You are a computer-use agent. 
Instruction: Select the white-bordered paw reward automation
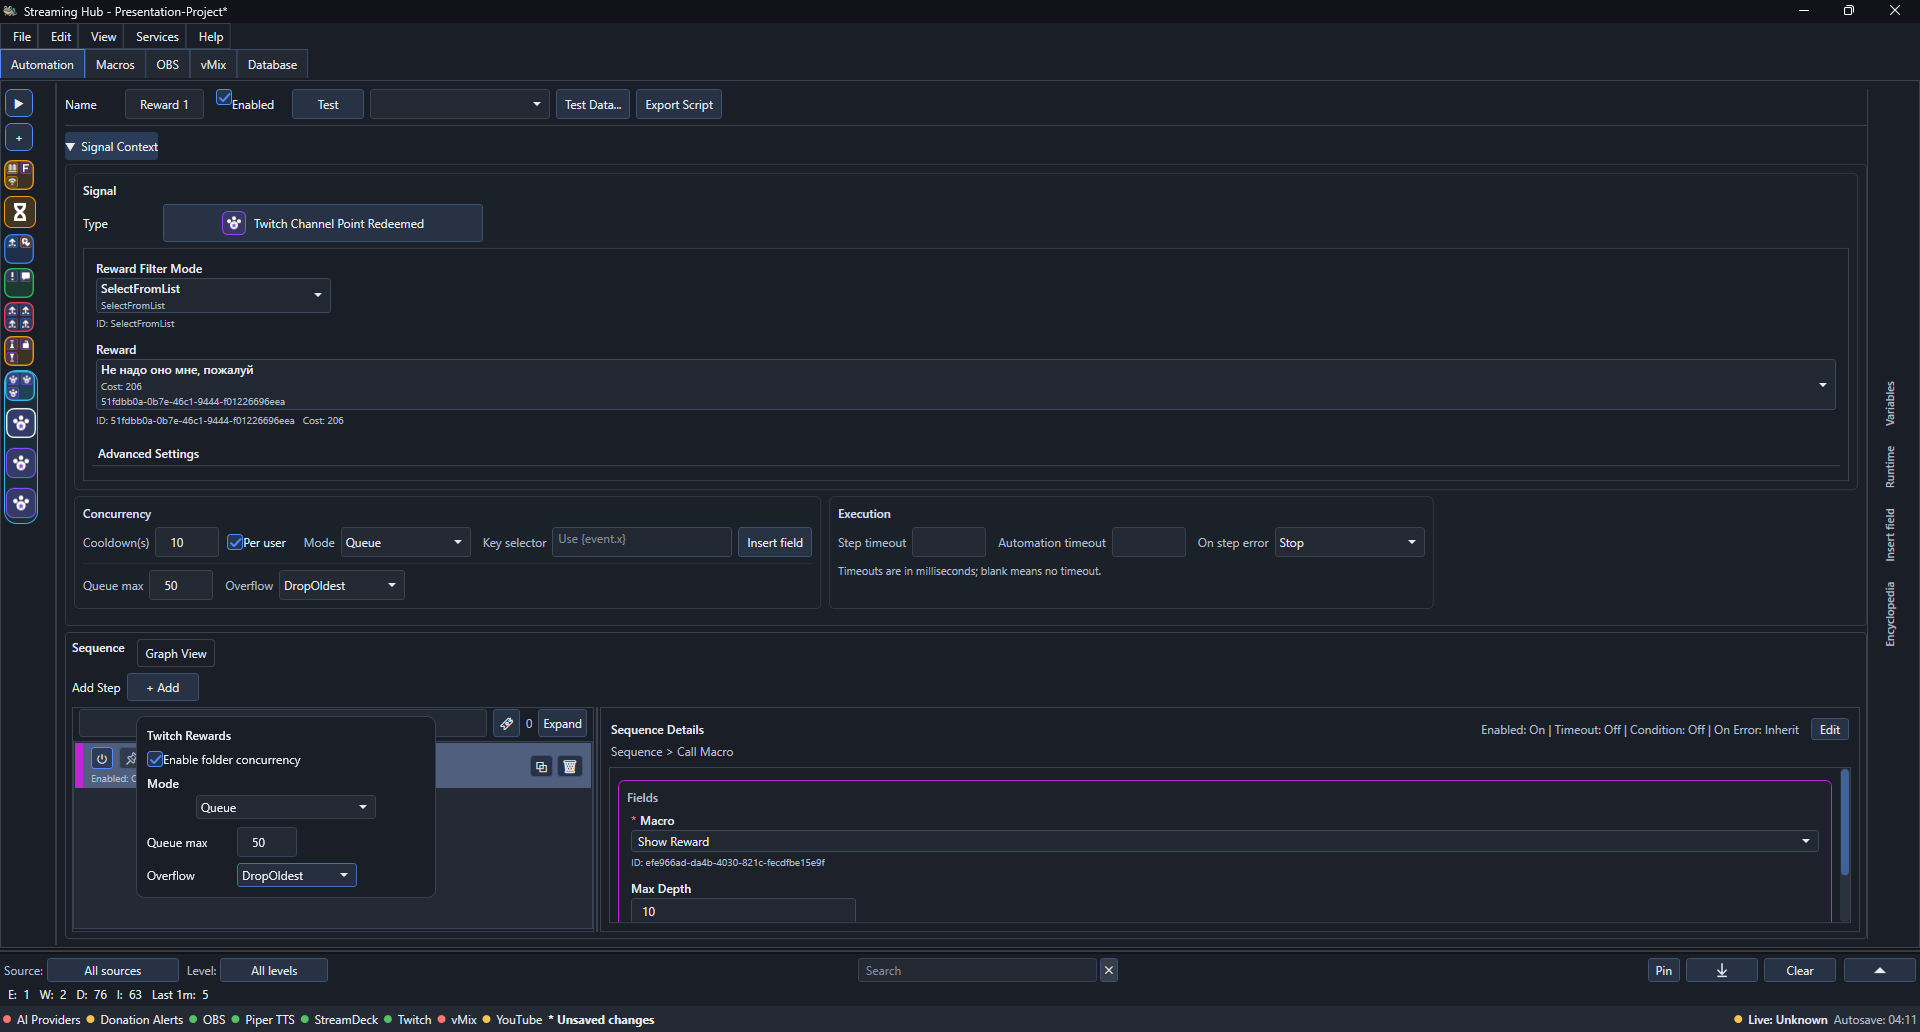(x=21, y=423)
